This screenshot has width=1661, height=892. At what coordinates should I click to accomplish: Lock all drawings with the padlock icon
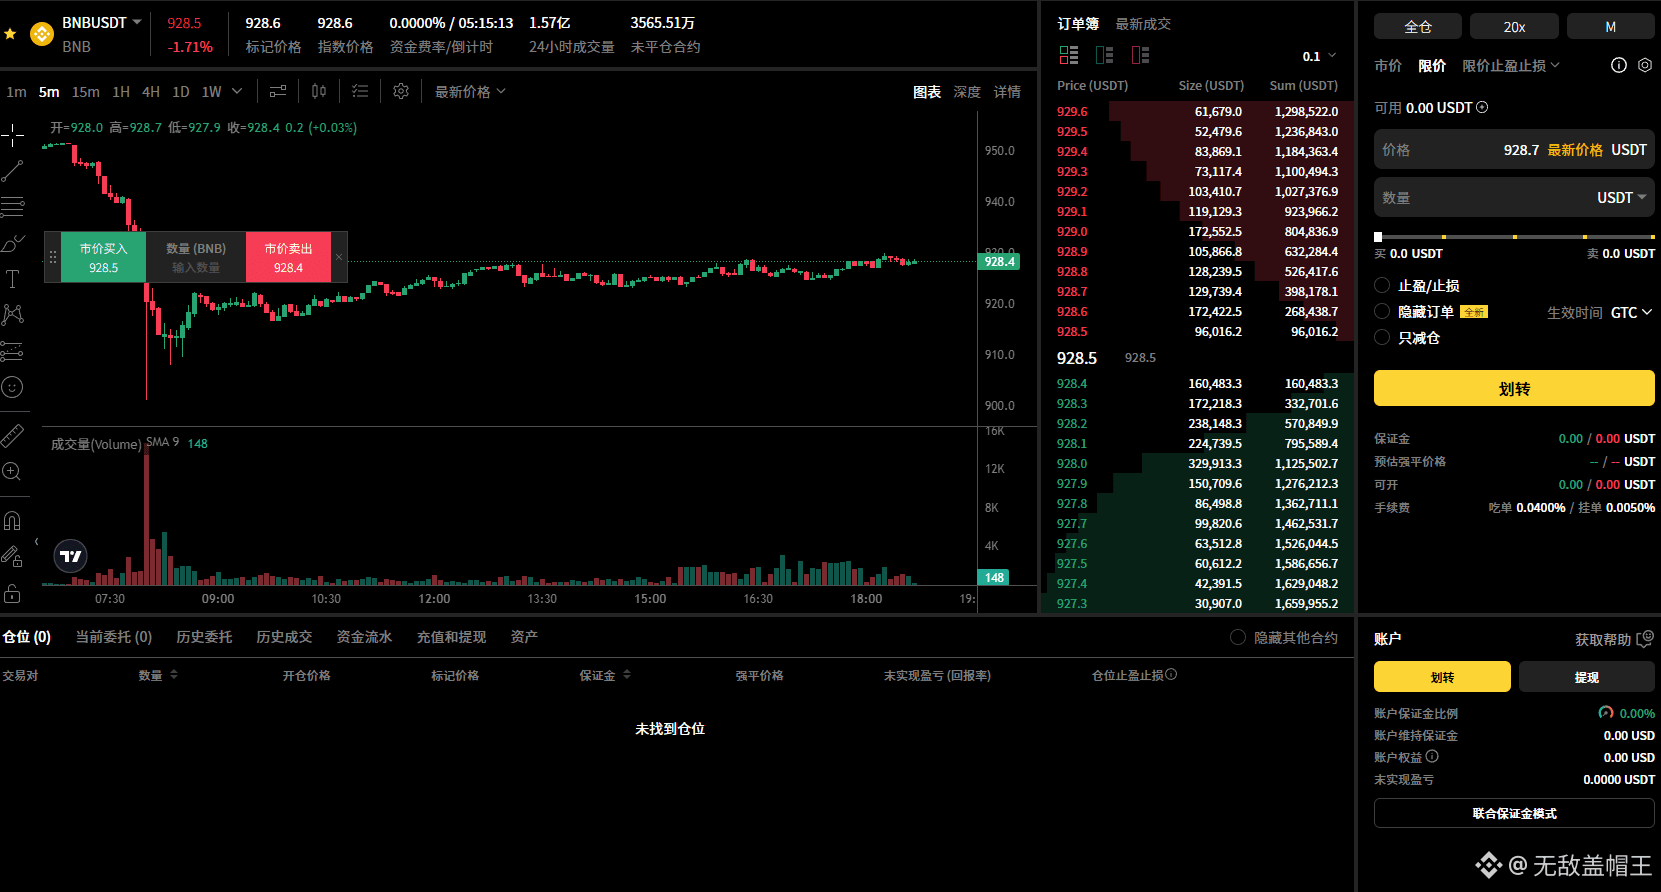pos(12,592)
